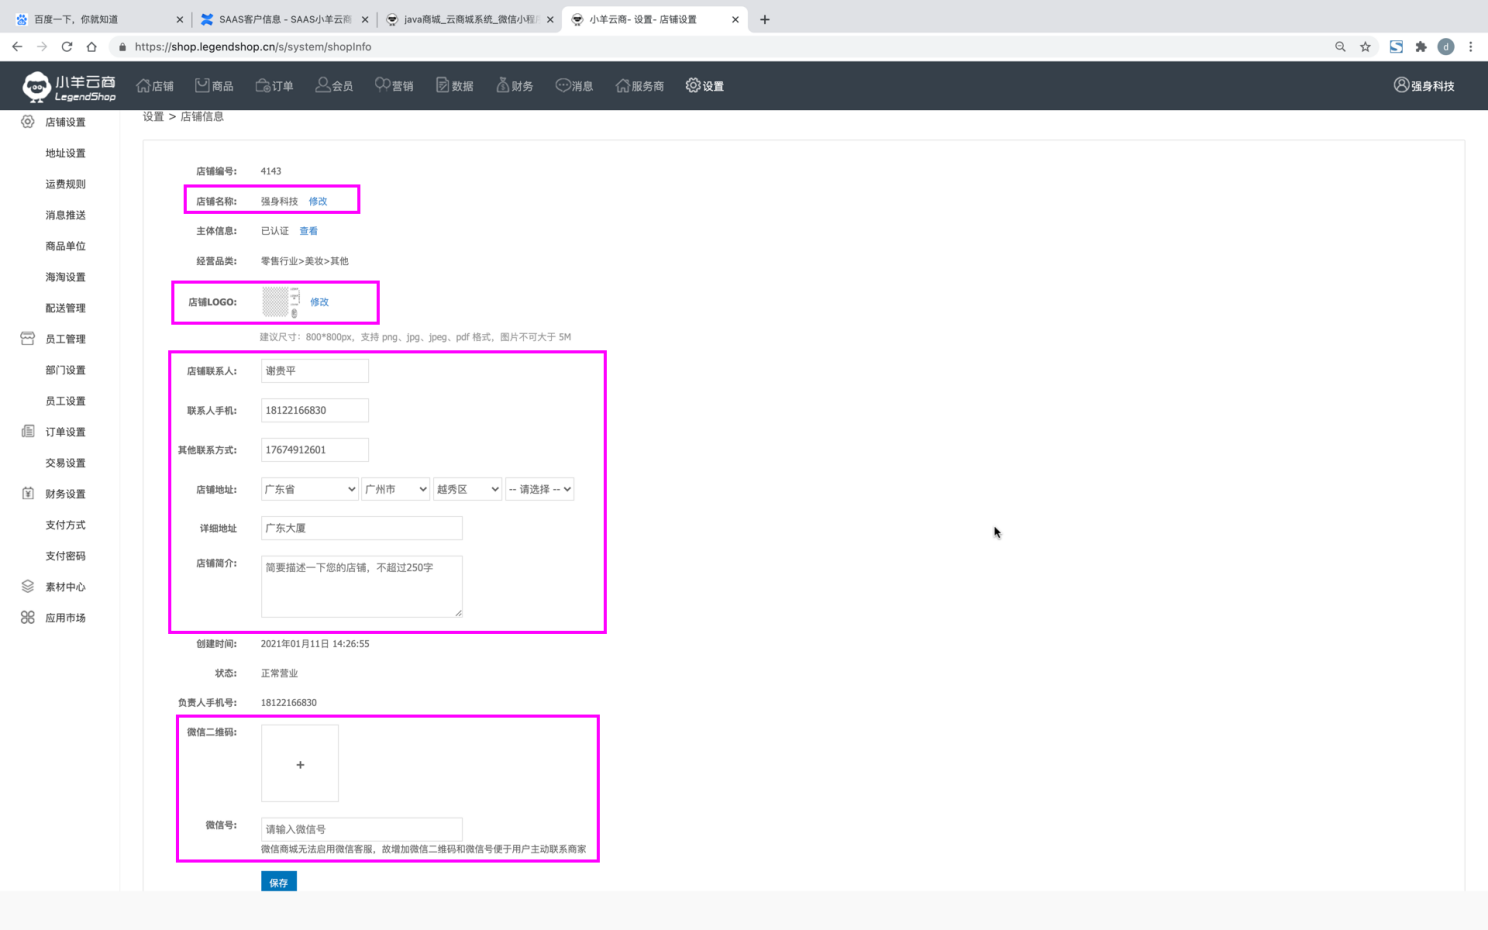
Task: Focus the 微信号 input field
Action: click(x=361, y=829)
